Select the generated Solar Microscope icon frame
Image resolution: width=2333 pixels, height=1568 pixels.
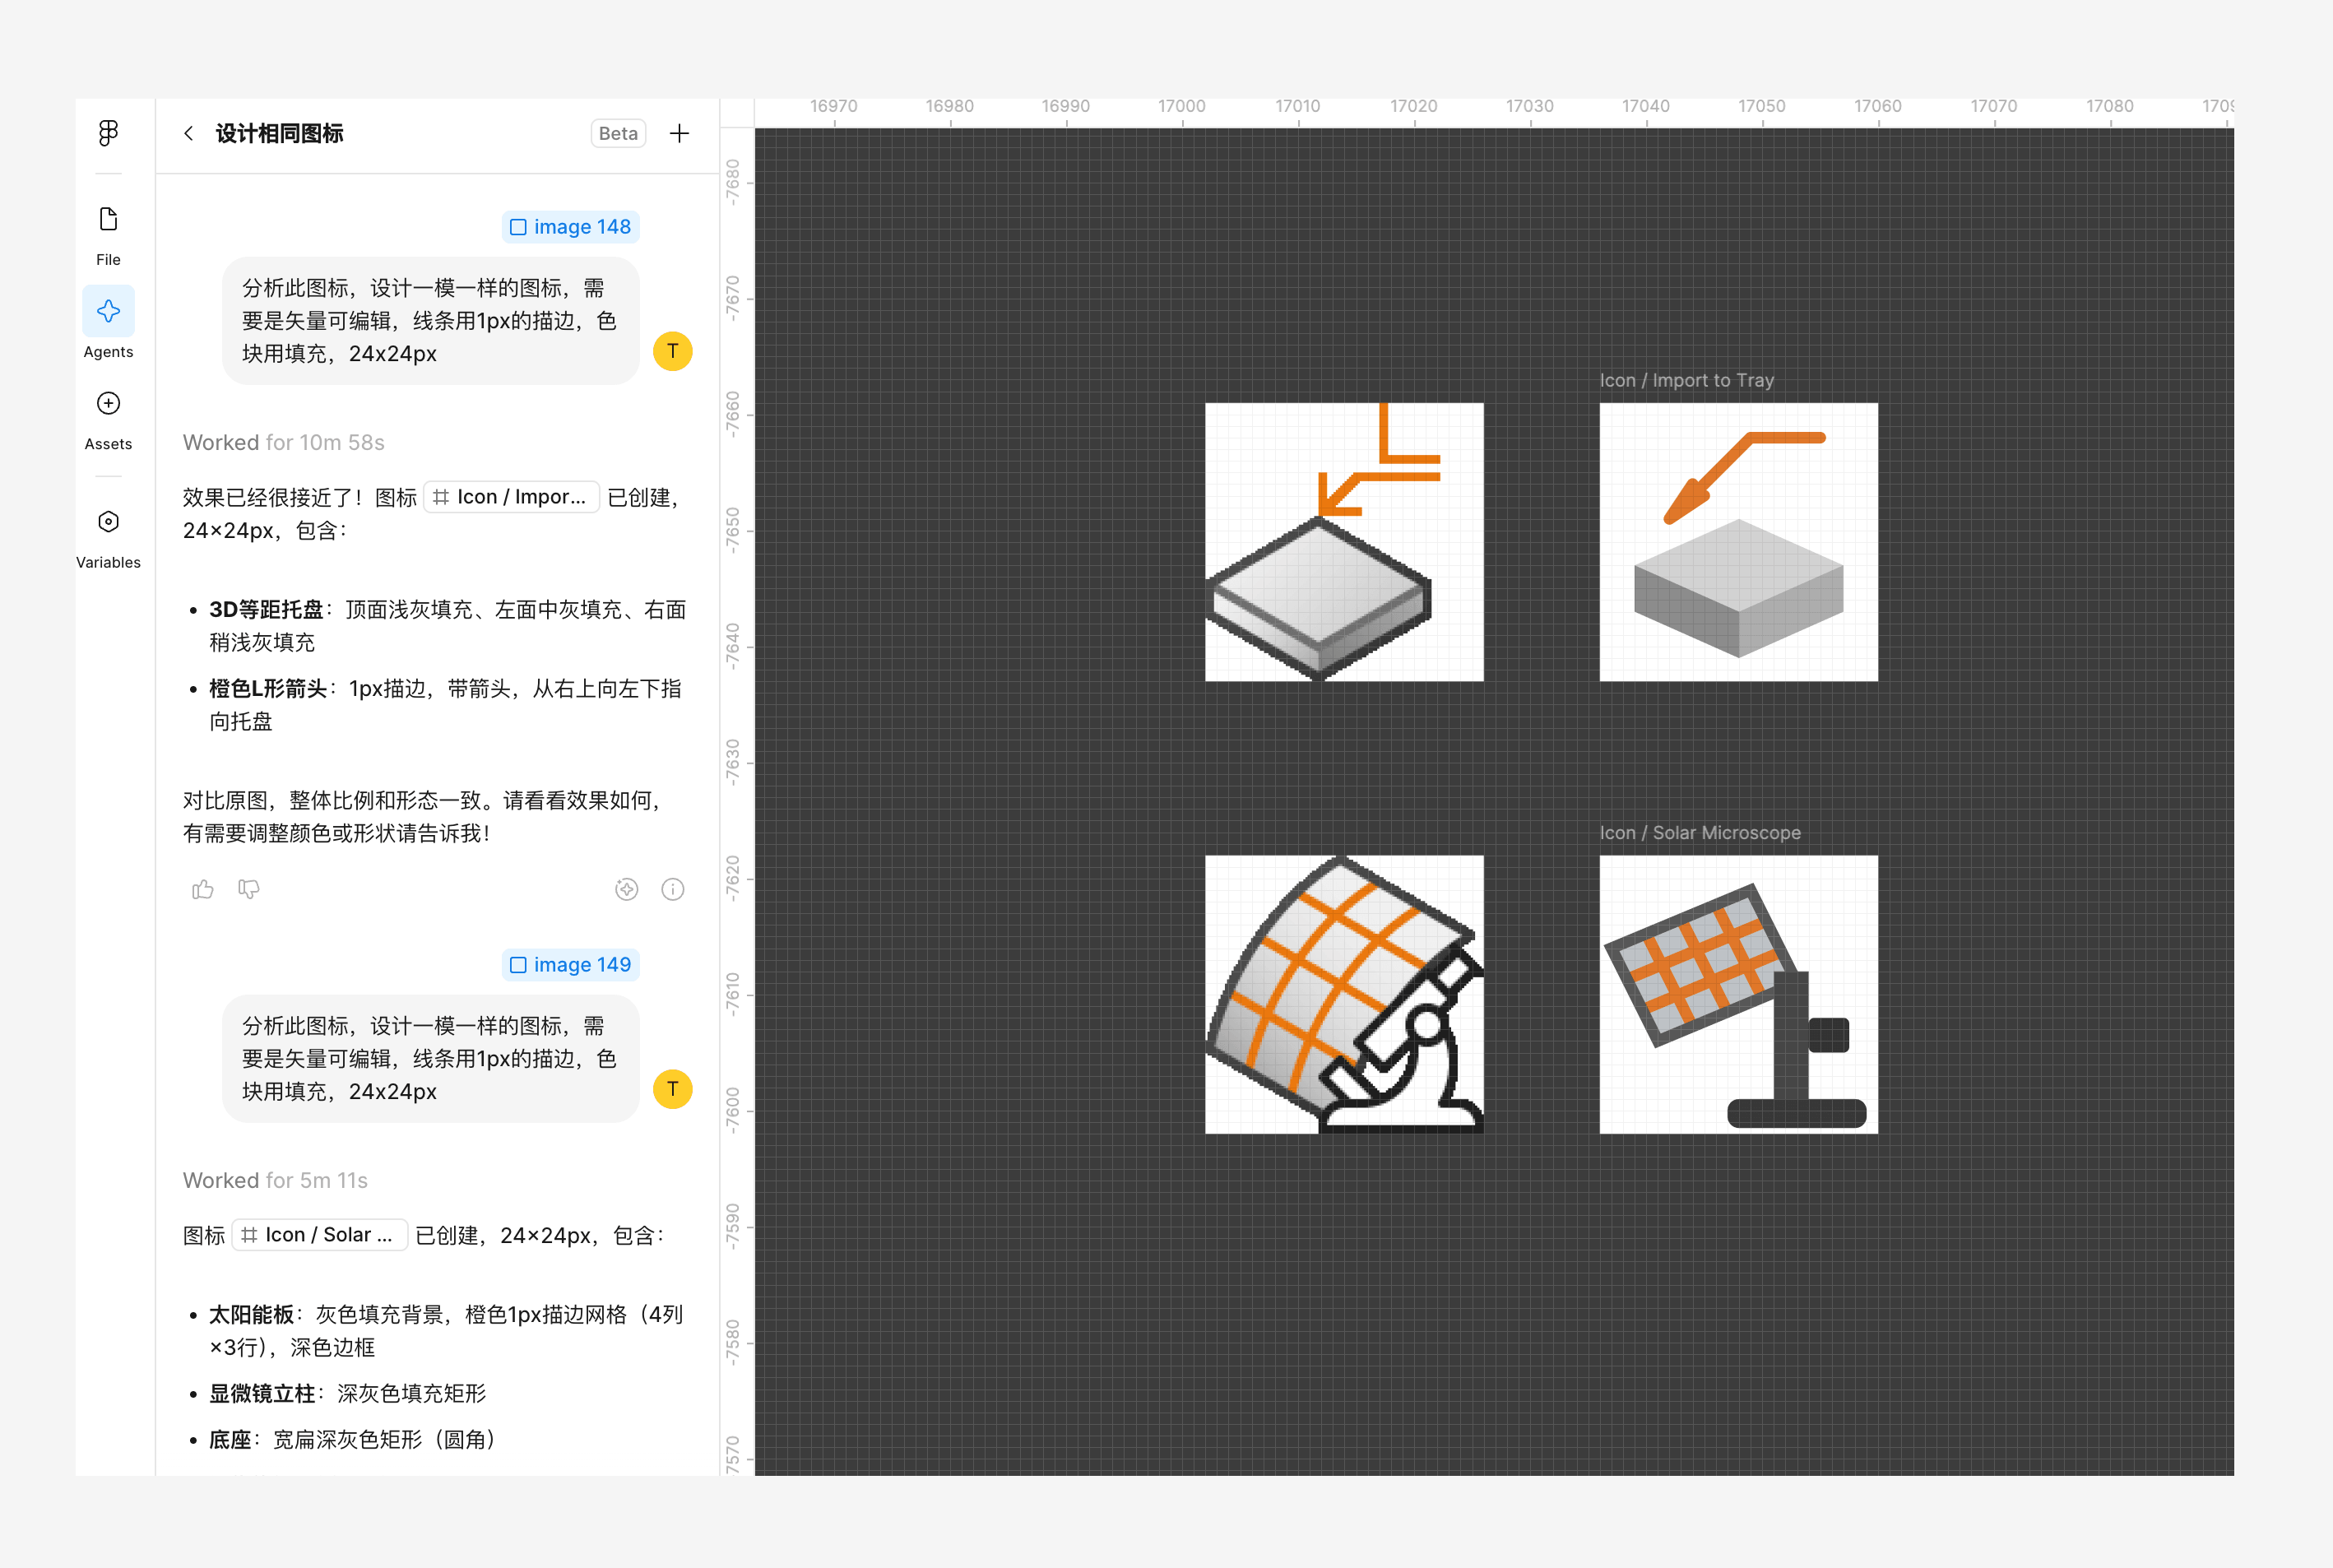(1738, 994)
